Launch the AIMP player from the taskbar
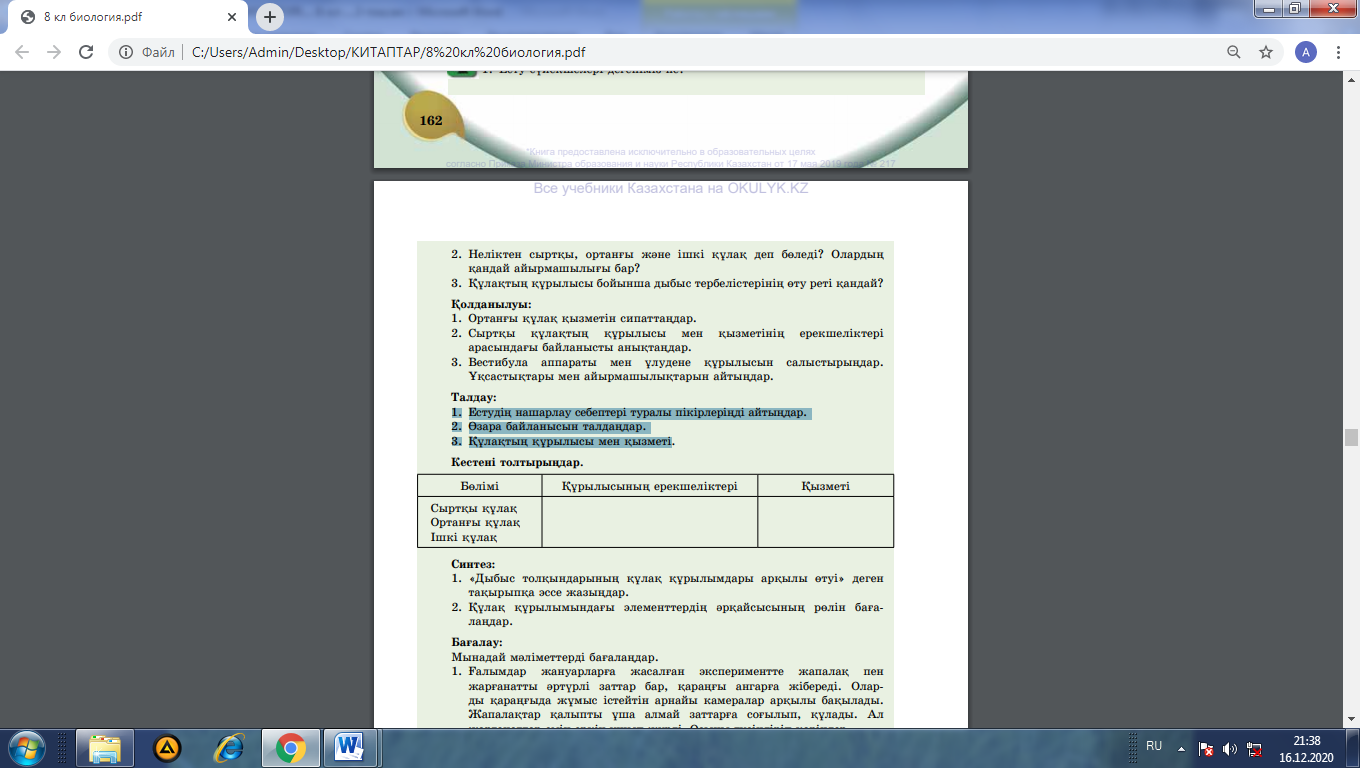 (x=167, y=747)
